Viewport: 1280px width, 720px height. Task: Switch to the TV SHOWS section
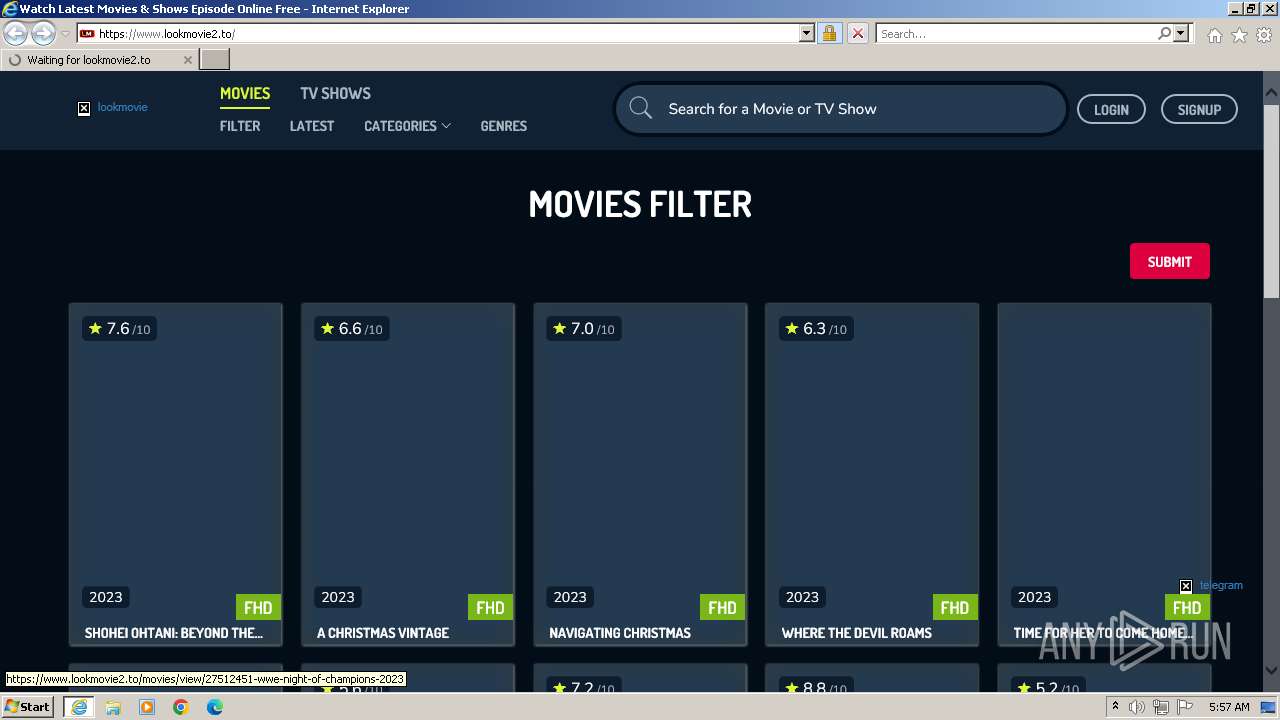point(335,93)
